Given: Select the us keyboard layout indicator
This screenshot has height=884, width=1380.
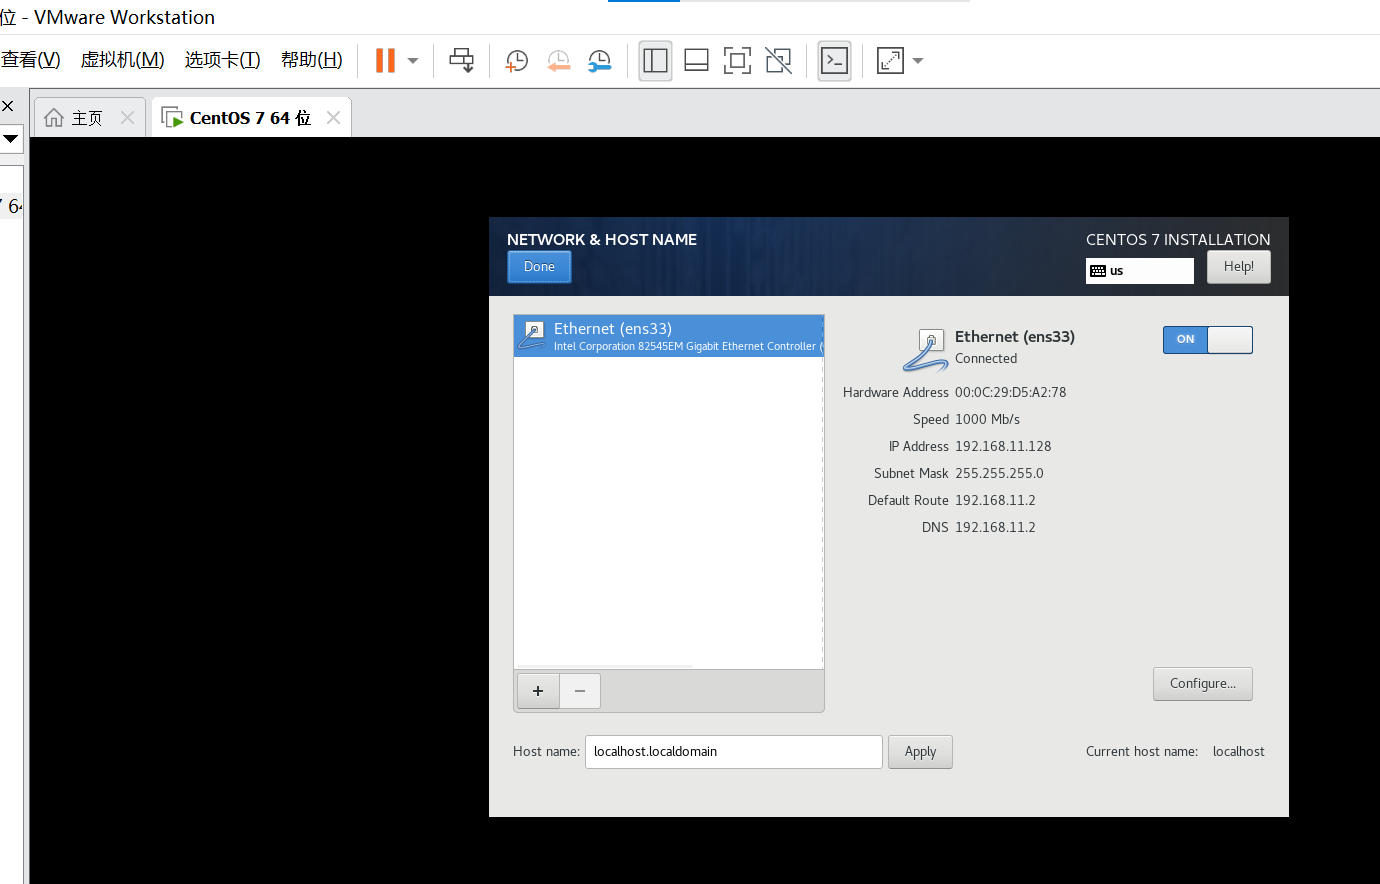Looking at the screenshot, I should click(1139, 271).
